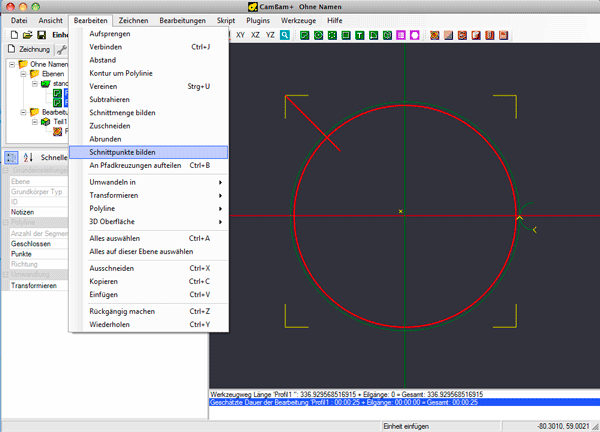Viewport: 600px width, 432px height.
Task: Sort properties alphabetically with A-Z icon
Action: pyautogui.click(x=28, y=157)
